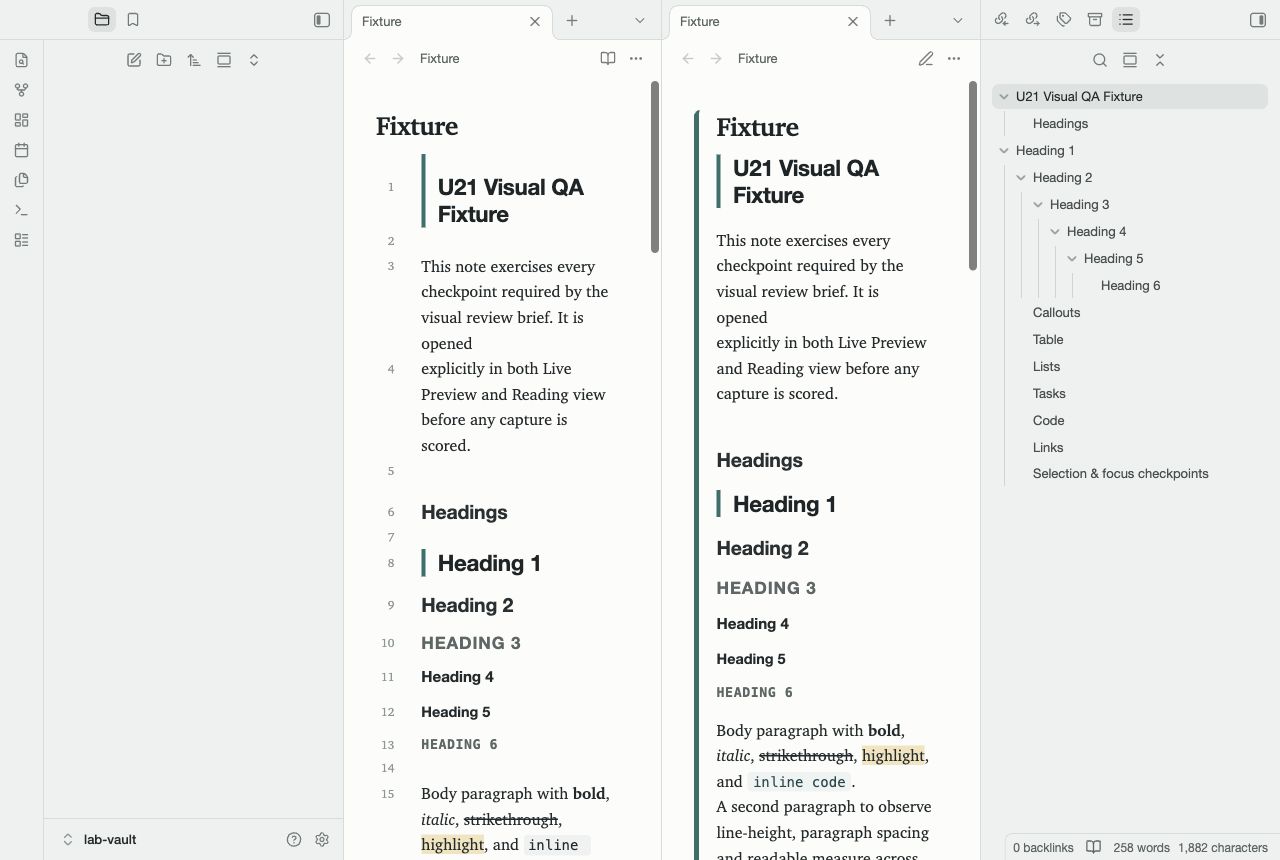Collapse the Heading 1 outline branch
The width and height of the screenshot is (1280, 860).
(1004, 151)
